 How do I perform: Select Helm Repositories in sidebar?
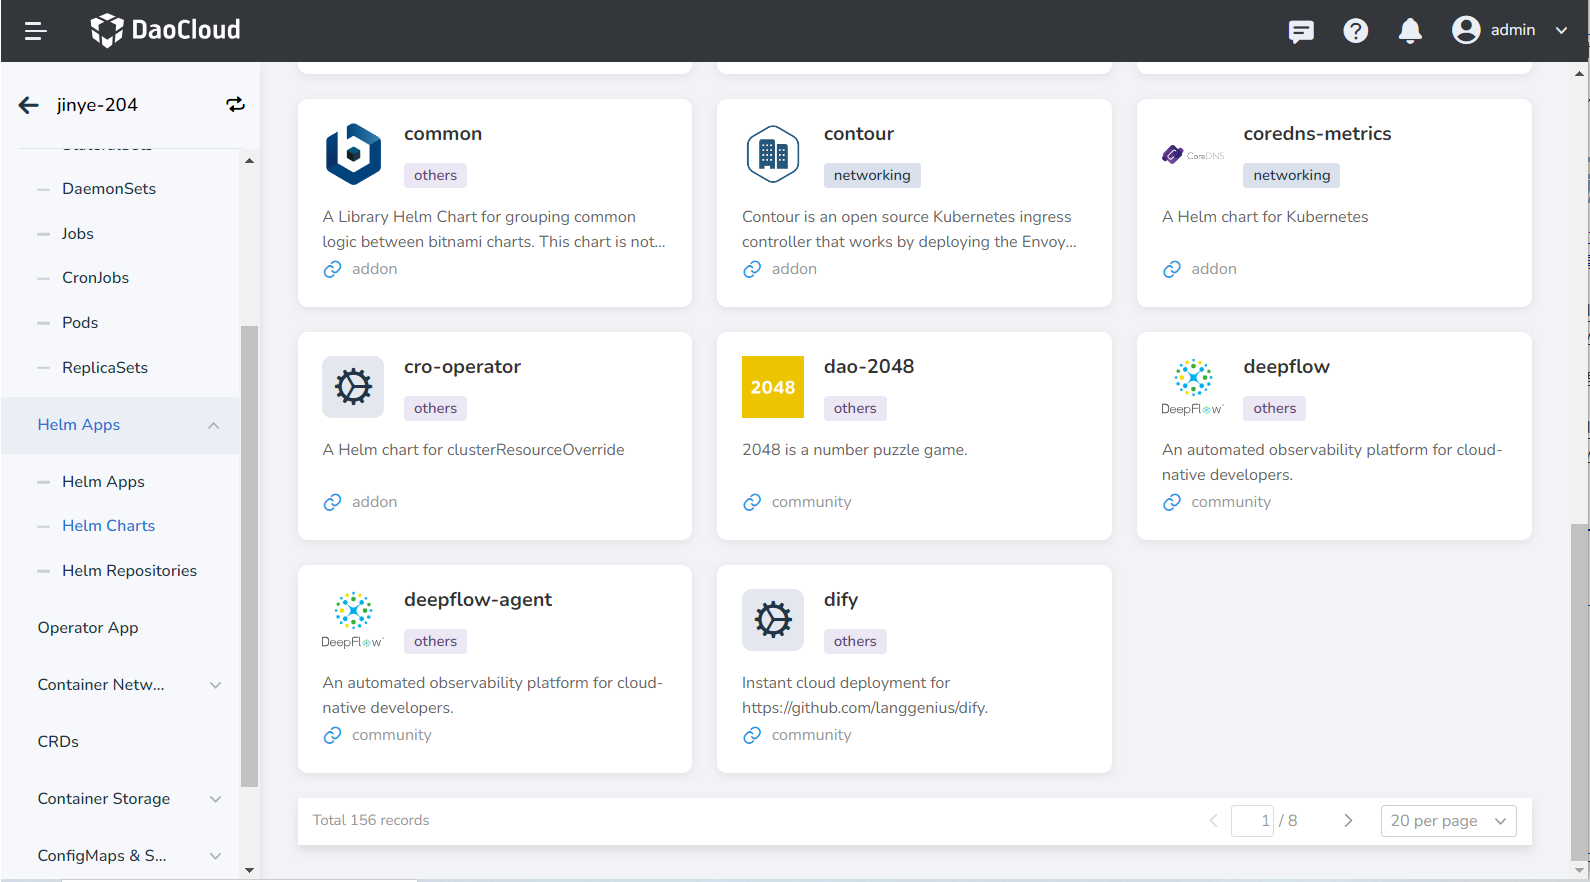click(x=129, y=571)
